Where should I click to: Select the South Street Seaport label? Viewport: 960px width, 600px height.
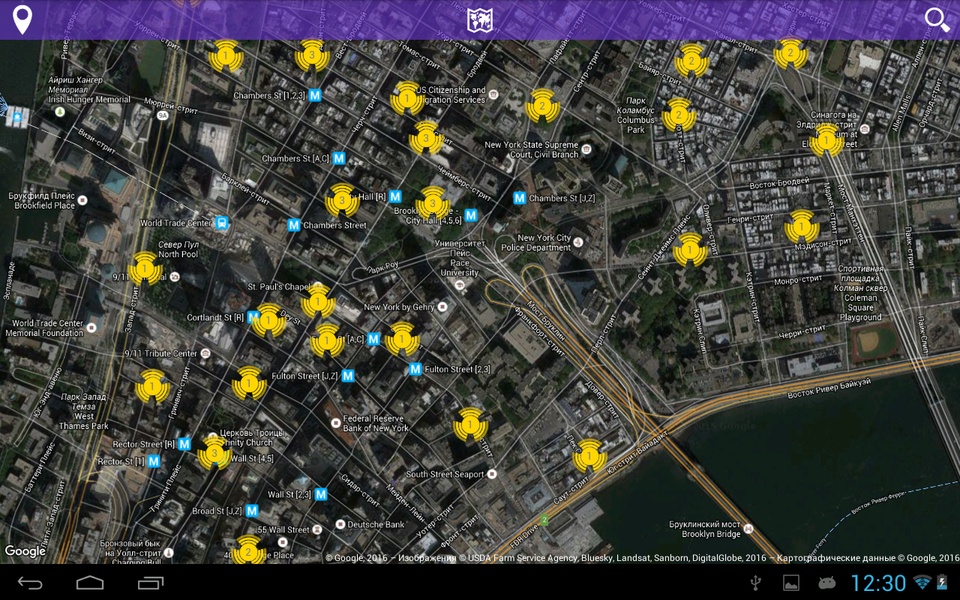tap(445, 474)
